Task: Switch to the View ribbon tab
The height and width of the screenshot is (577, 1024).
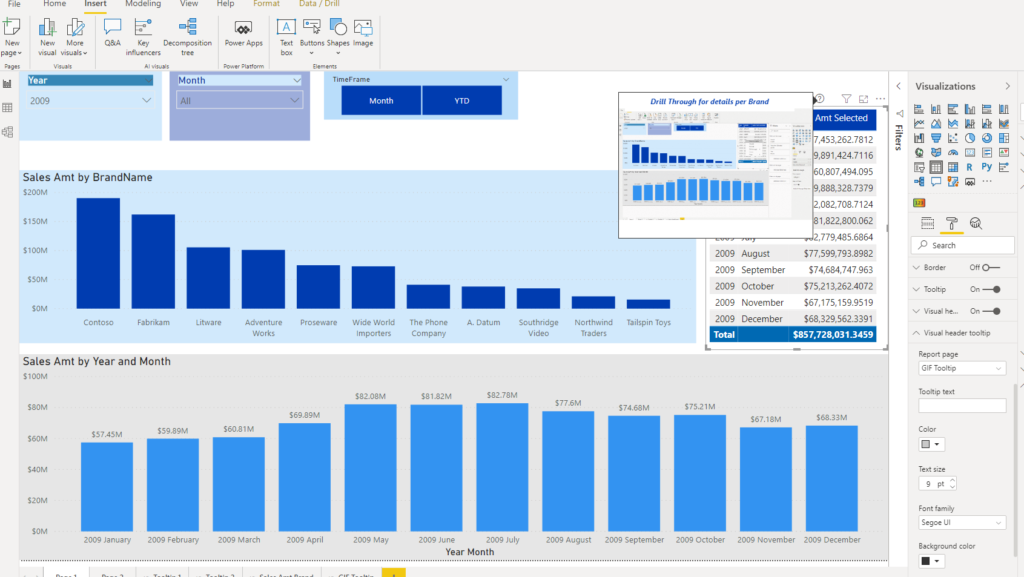Action: (x=189, y=4)
